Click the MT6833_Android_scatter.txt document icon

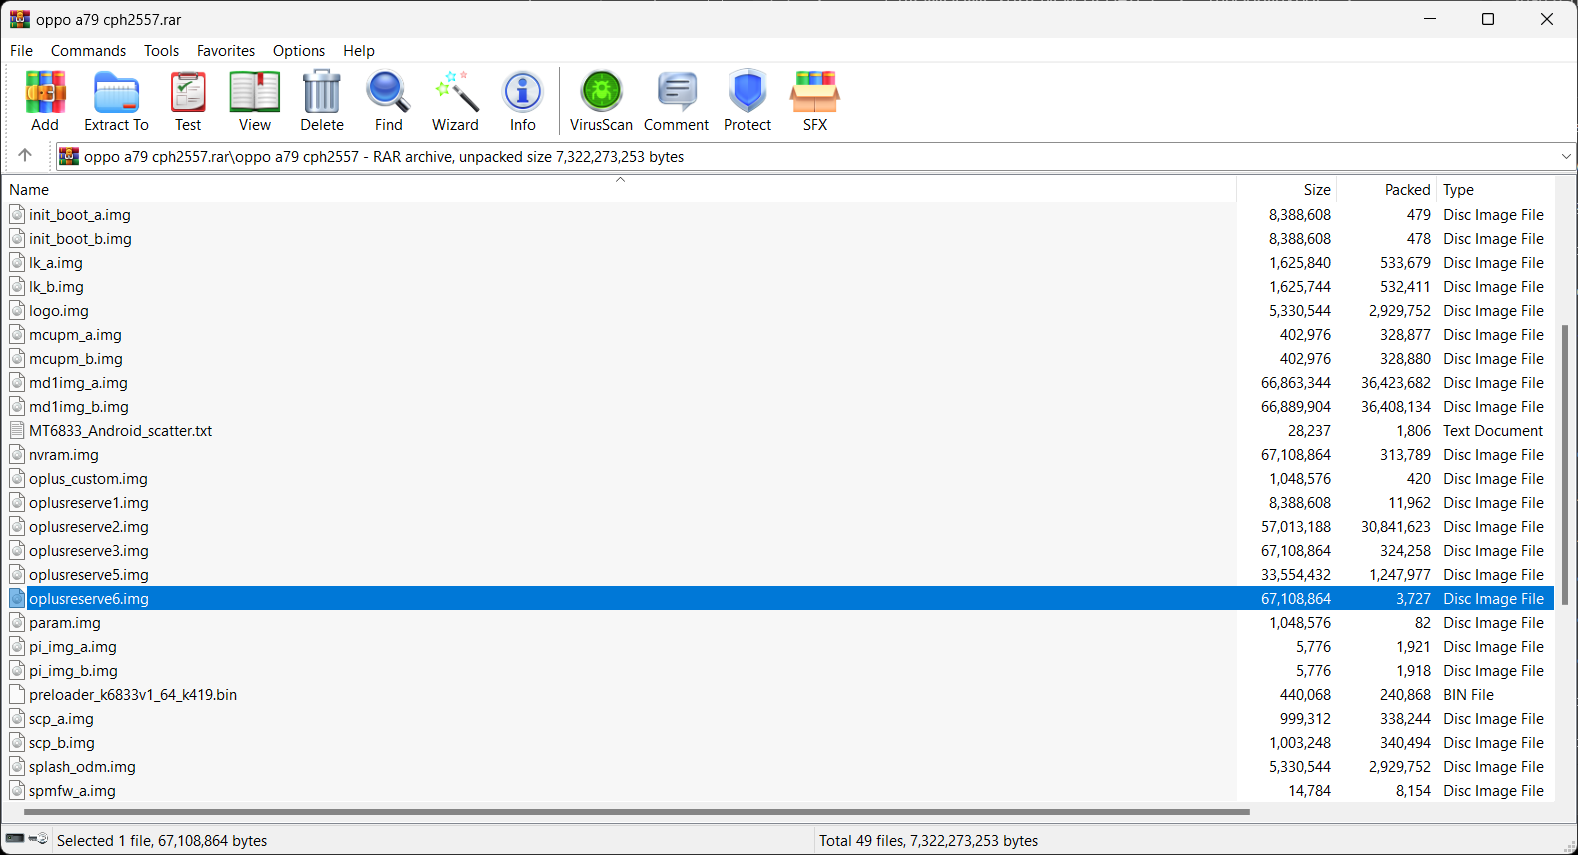pyautogui.click(x=17, y=430)
